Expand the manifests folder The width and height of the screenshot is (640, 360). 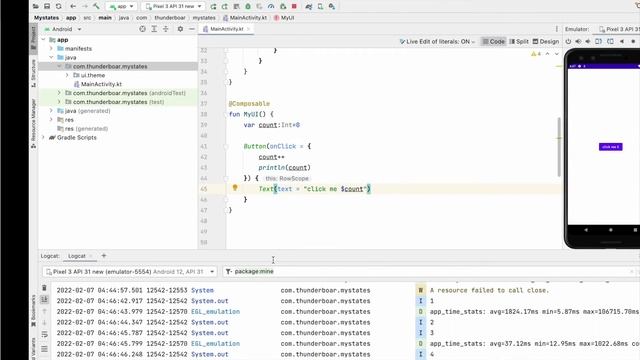coord(51,49)
